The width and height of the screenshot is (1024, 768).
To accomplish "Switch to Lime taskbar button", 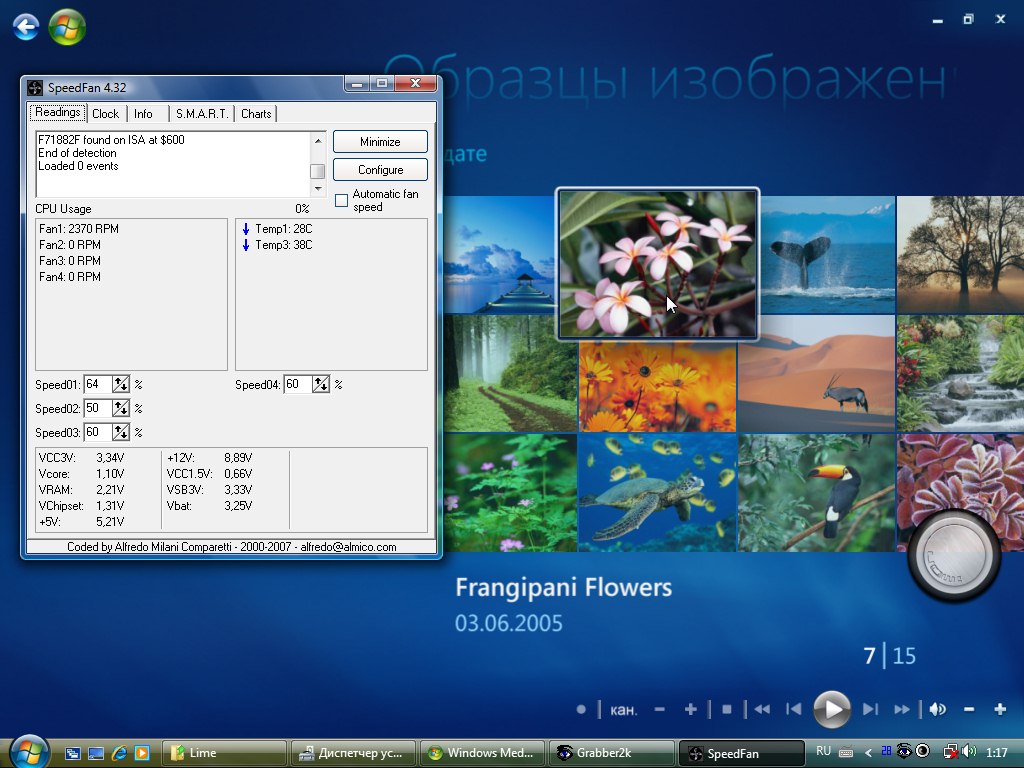I will pos(223,753).
